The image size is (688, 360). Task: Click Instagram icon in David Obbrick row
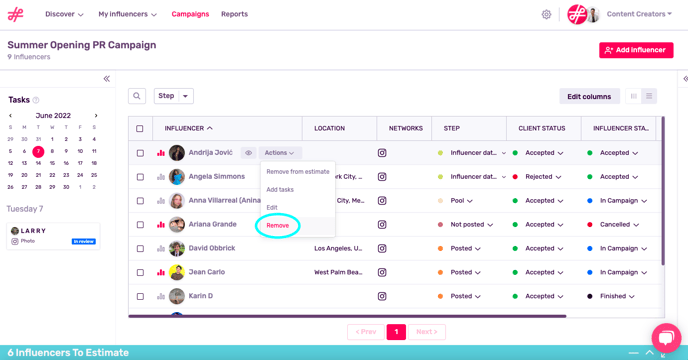coord(382,248)
